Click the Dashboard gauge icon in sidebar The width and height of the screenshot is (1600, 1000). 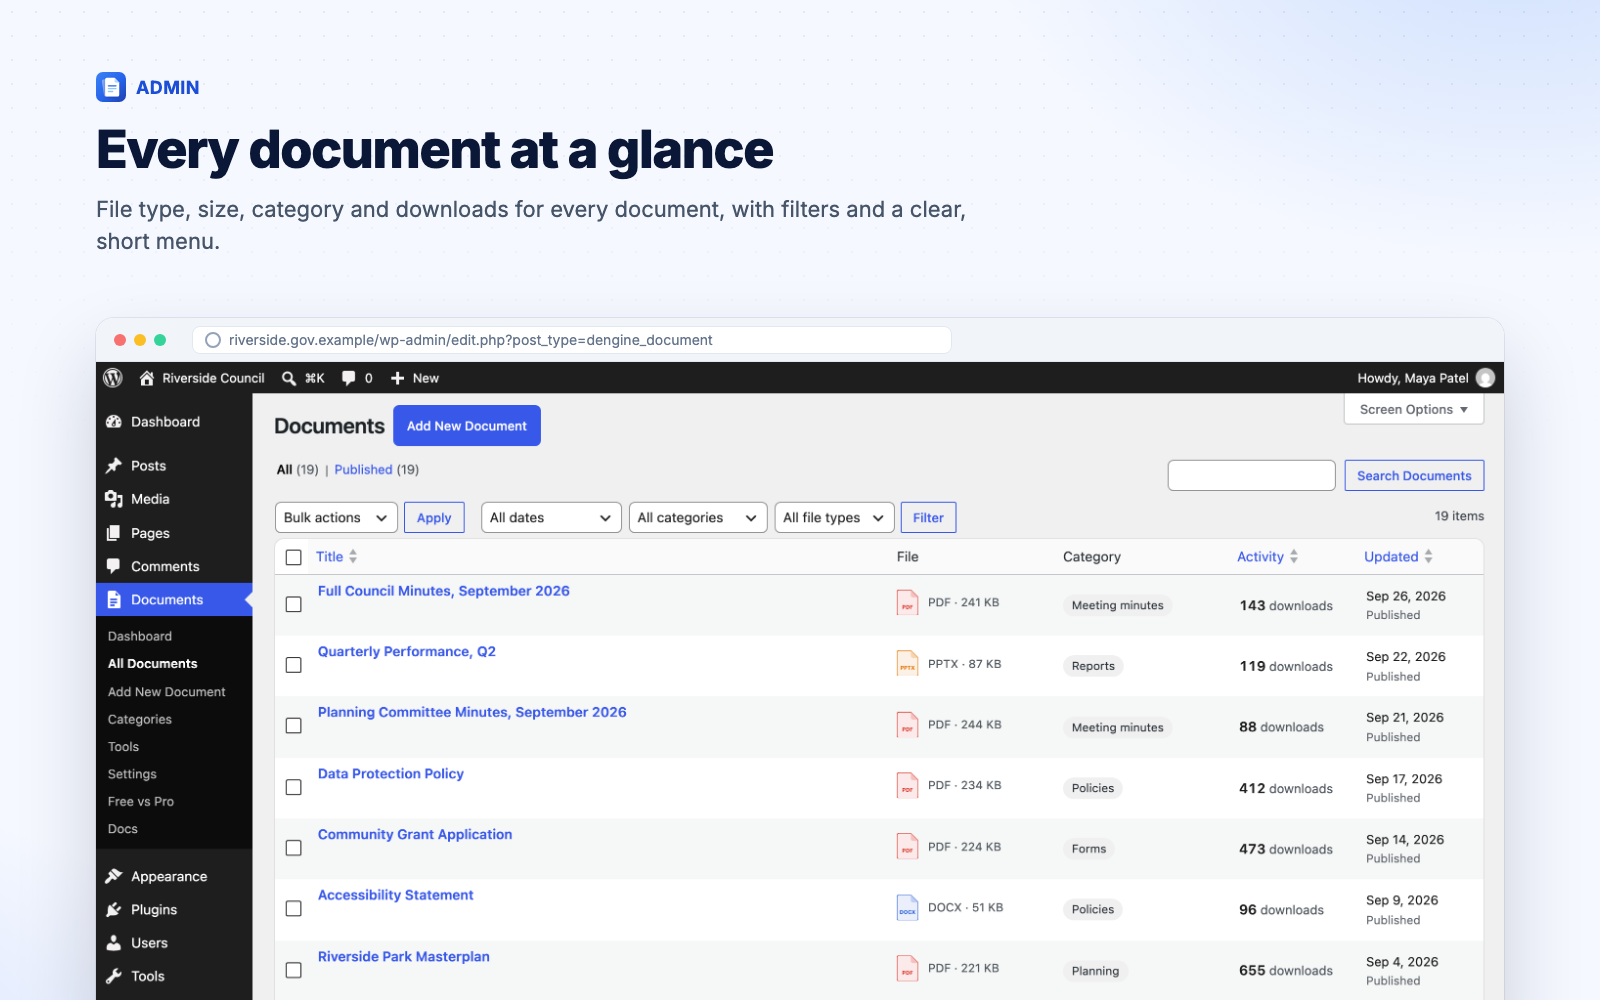click(x=114, y=422)
